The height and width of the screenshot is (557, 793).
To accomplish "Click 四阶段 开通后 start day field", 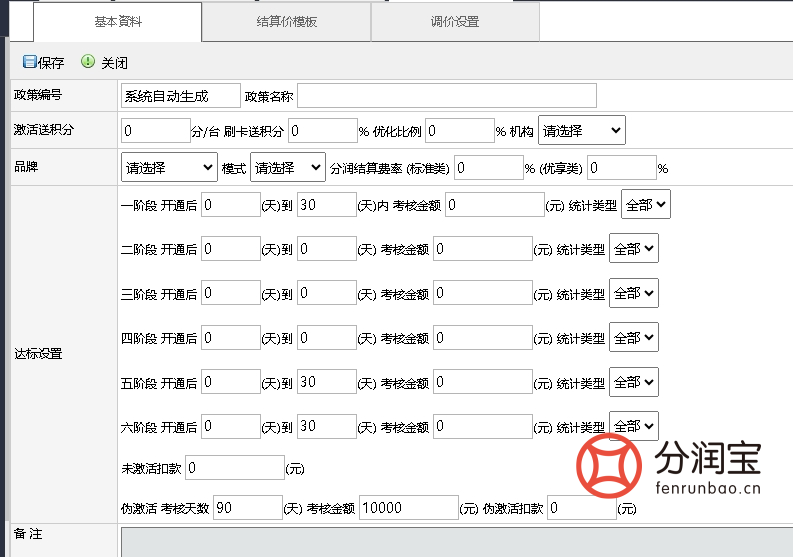I will [x=231, y=337].
